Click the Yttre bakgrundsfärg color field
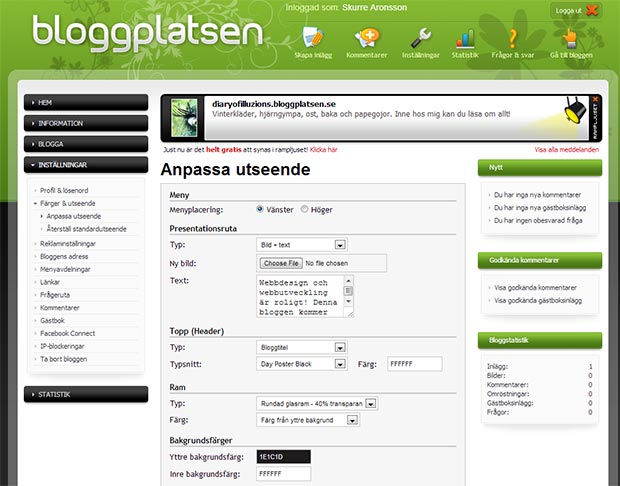 click(283, 456)
